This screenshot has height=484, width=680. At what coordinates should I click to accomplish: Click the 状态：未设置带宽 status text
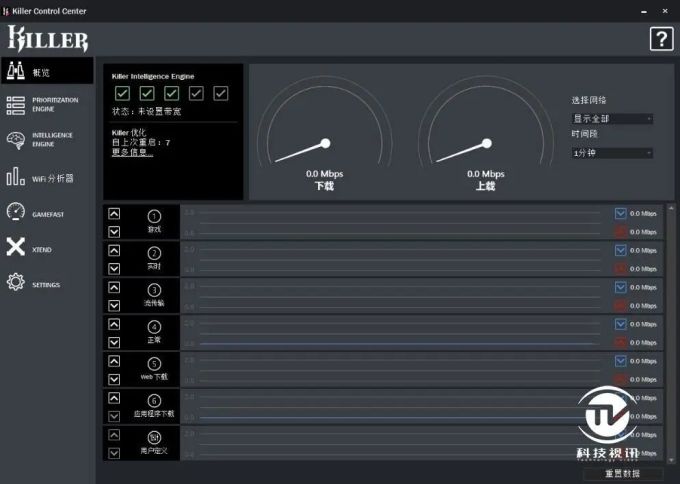click(146, 111)
